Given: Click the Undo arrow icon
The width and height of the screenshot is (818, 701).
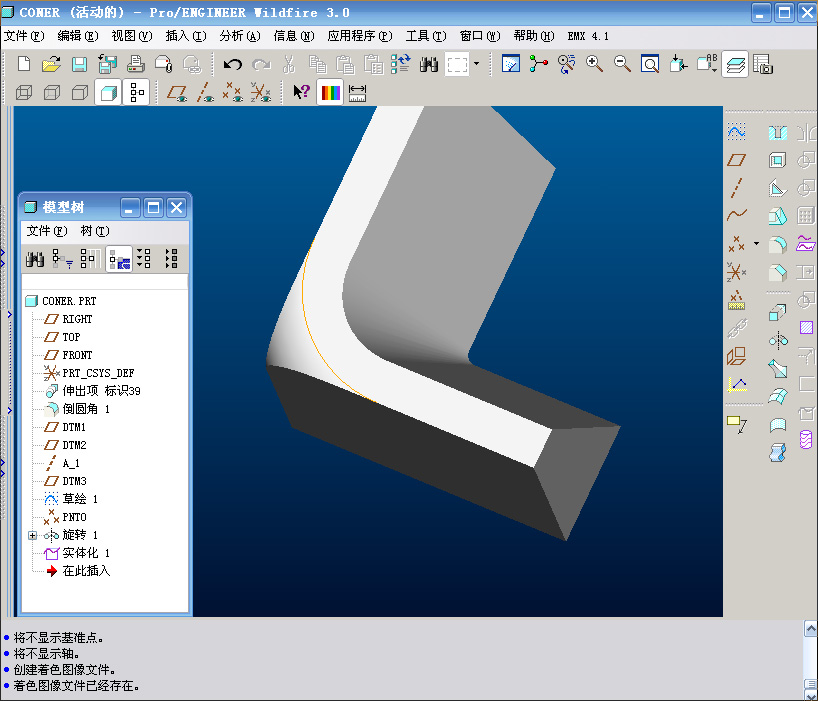Looking at the screenshot, I should point(233,65).
